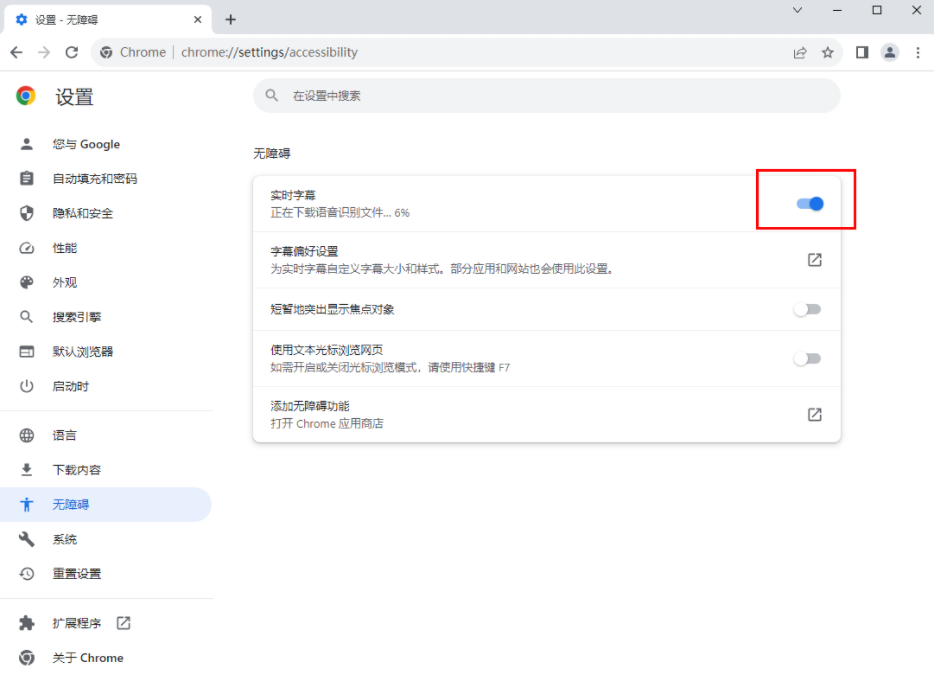Click the speedometer icon beside 性能

(26, 248)
